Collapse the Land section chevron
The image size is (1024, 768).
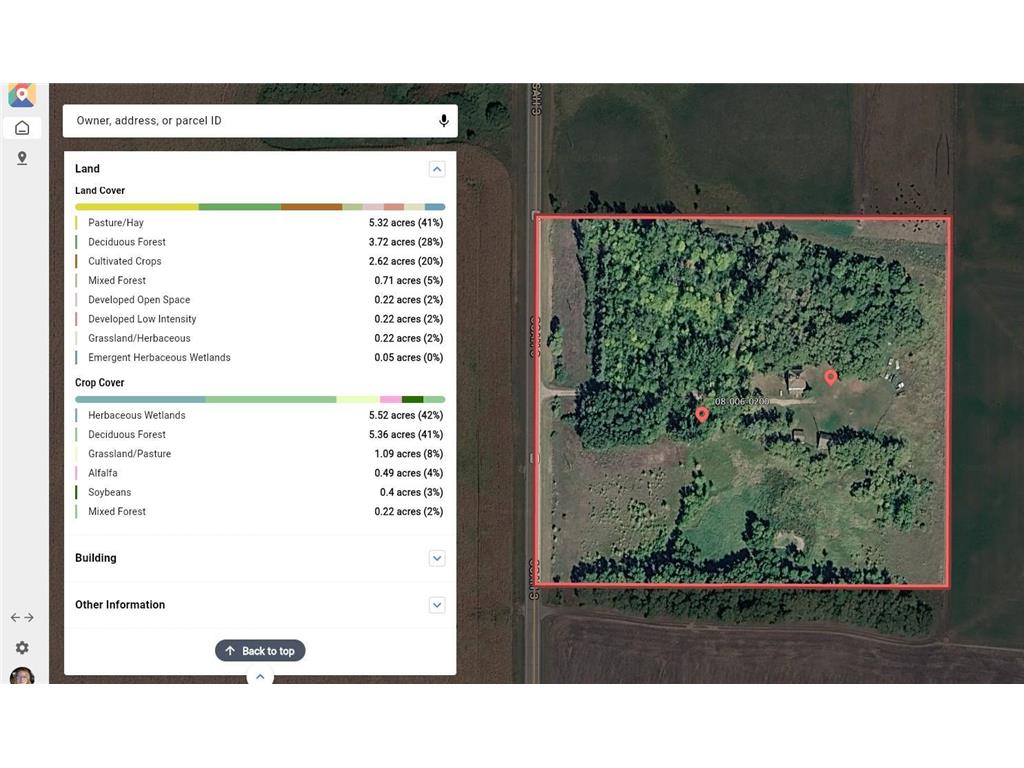tap(437, 169)
